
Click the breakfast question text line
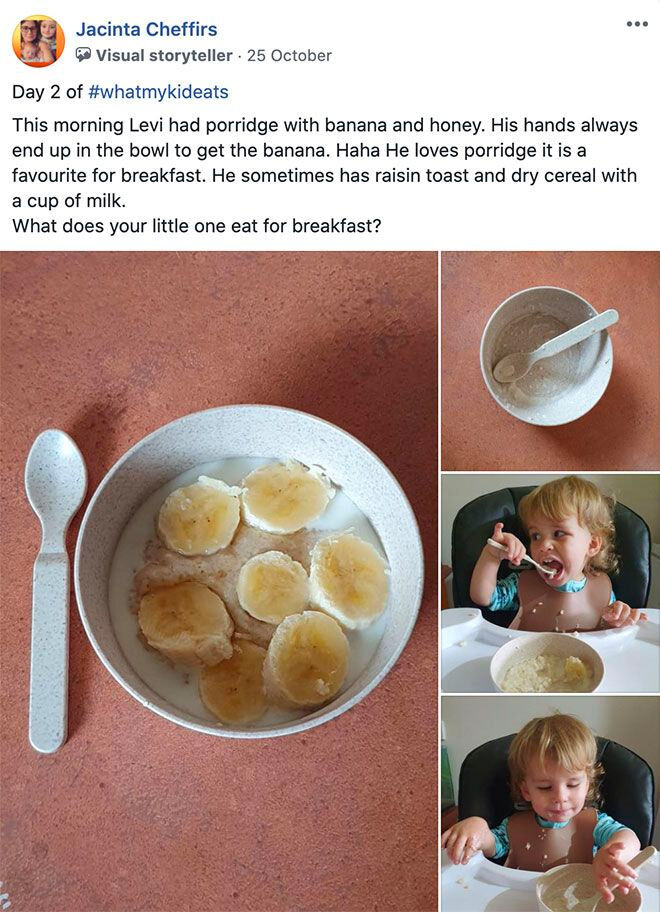click(x=196, y=226)
